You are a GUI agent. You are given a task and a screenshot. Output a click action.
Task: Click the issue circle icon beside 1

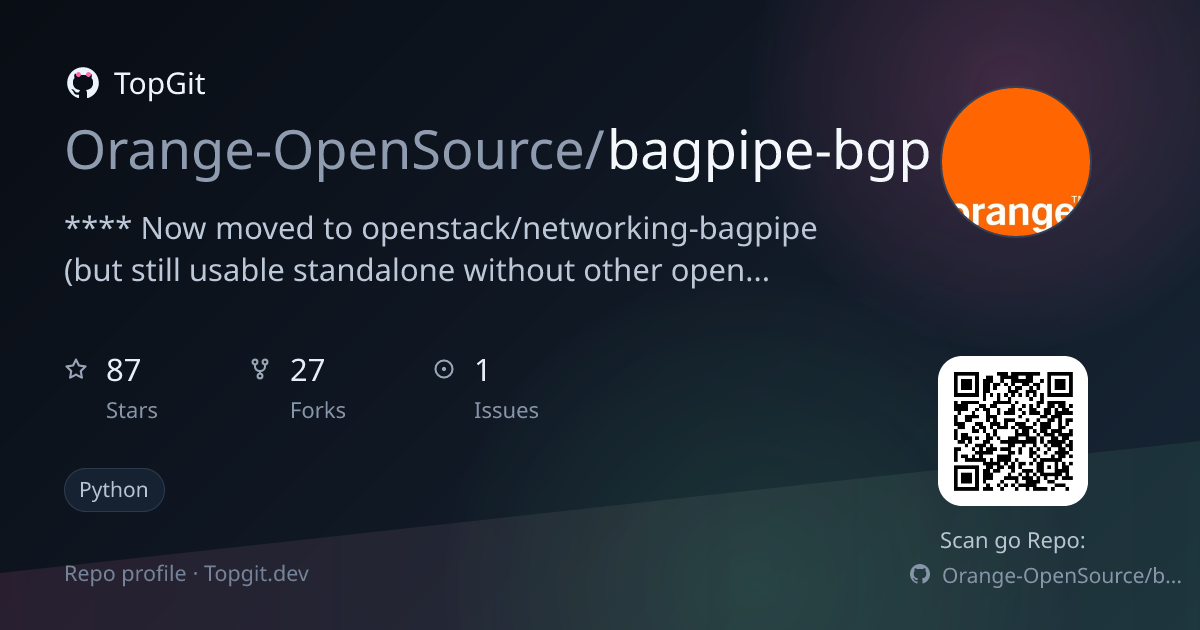(444, 370)
